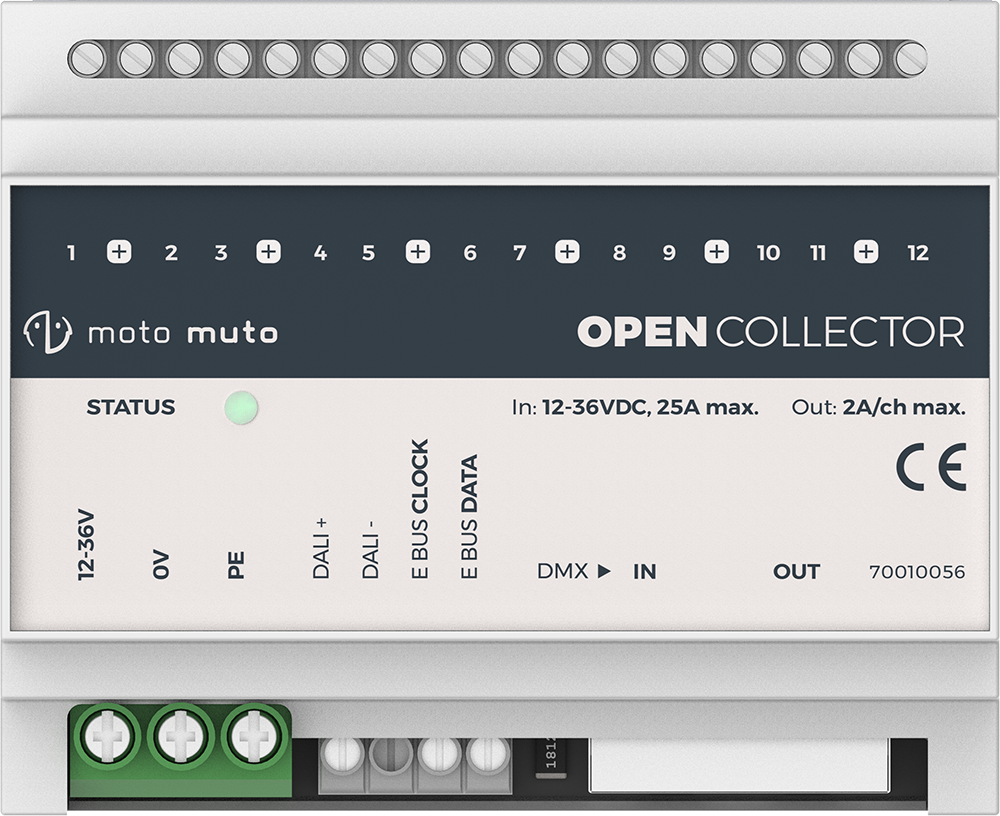1000x816 pixels.
Task: Click the DMX arrow triangle pointing to IN
Action: [604, 571]
